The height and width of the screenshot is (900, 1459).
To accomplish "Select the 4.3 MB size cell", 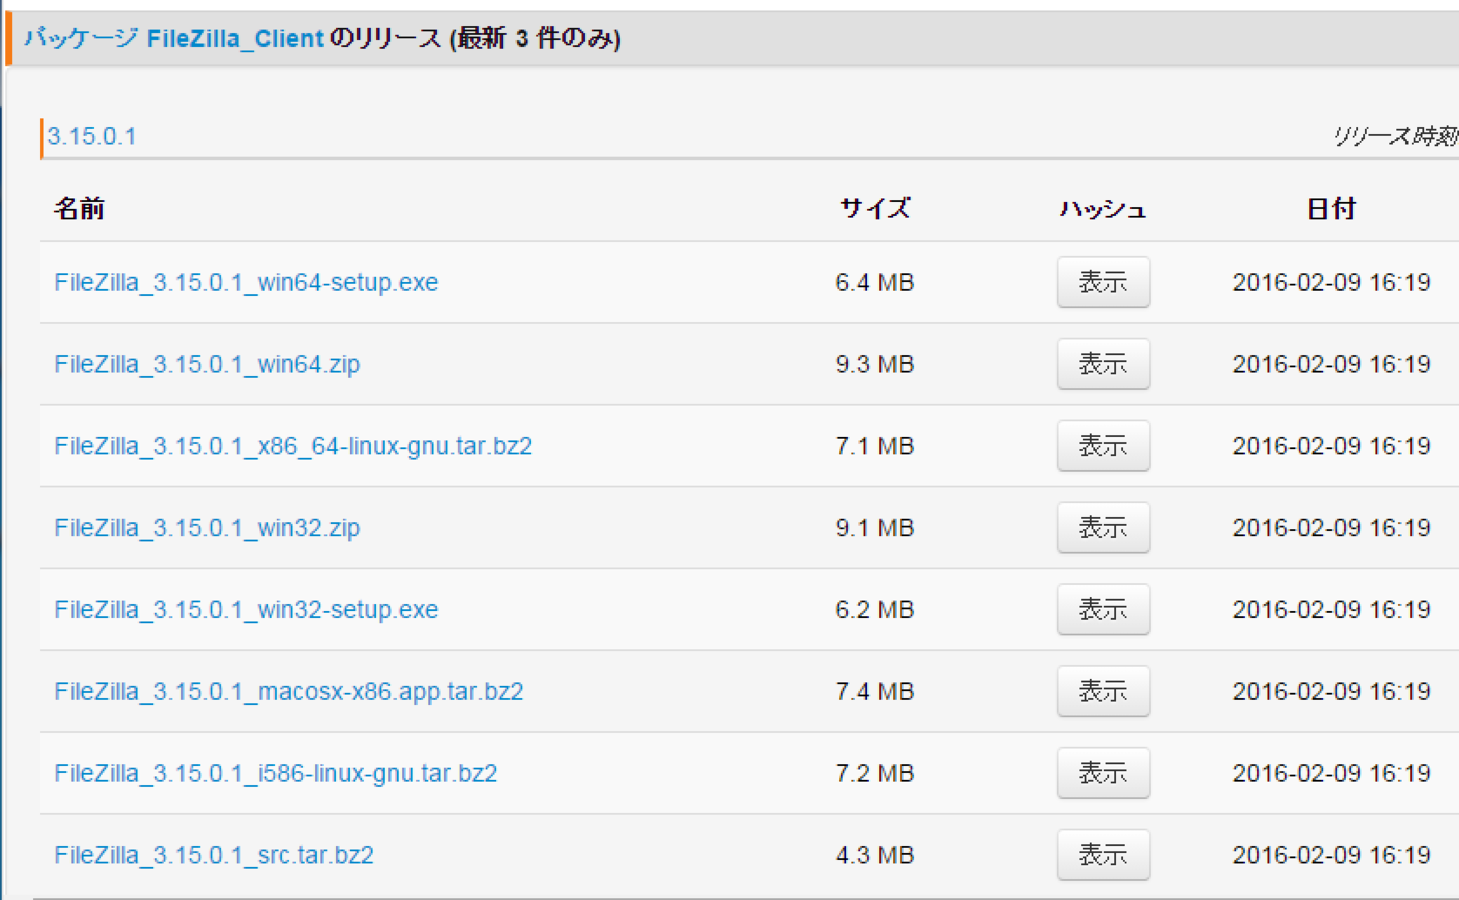I will (875, 857).
